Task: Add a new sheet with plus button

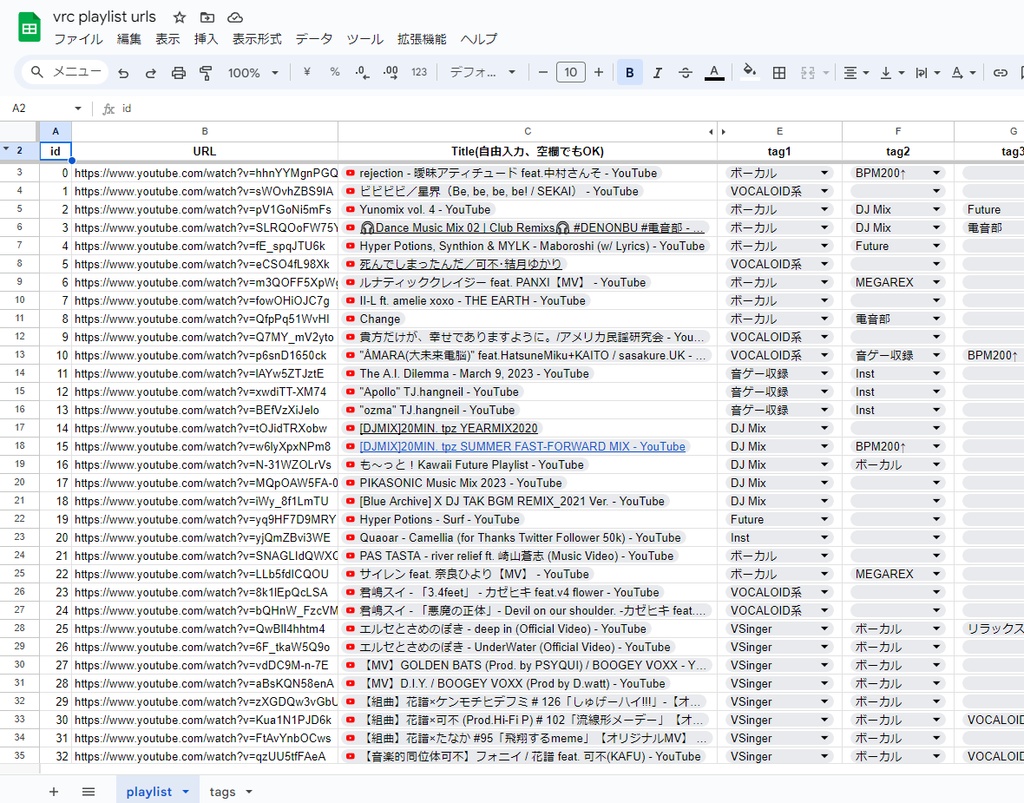Action: tap(54, 792)
